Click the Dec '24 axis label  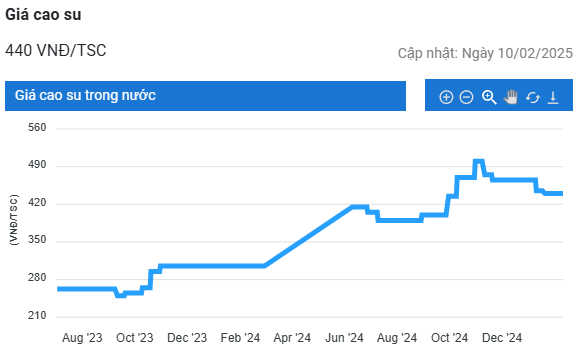tap(502, 338)
